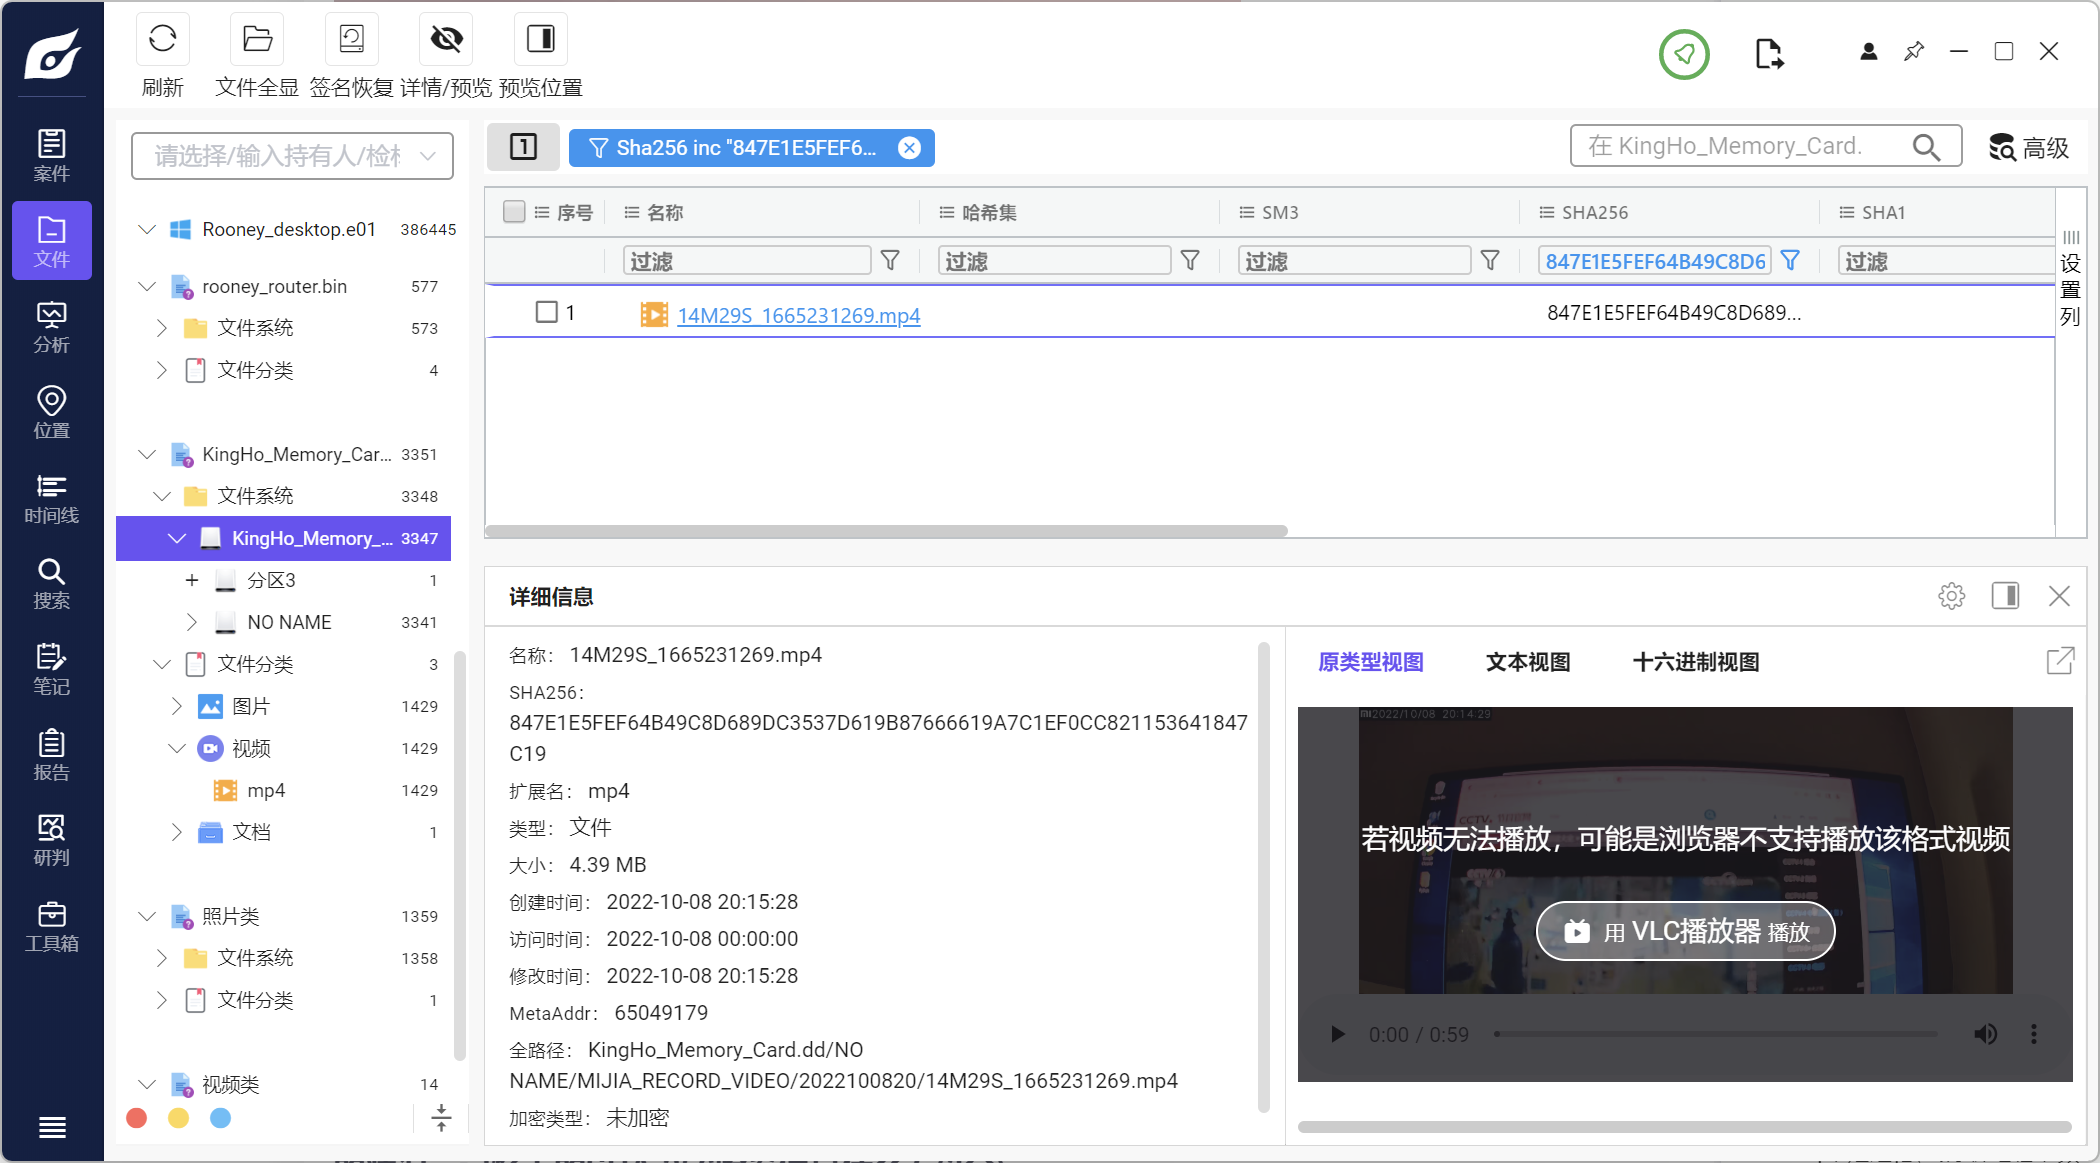2100x1163 pixels.
Task: Click the green shield status icon
Action: coord(1684,54)
